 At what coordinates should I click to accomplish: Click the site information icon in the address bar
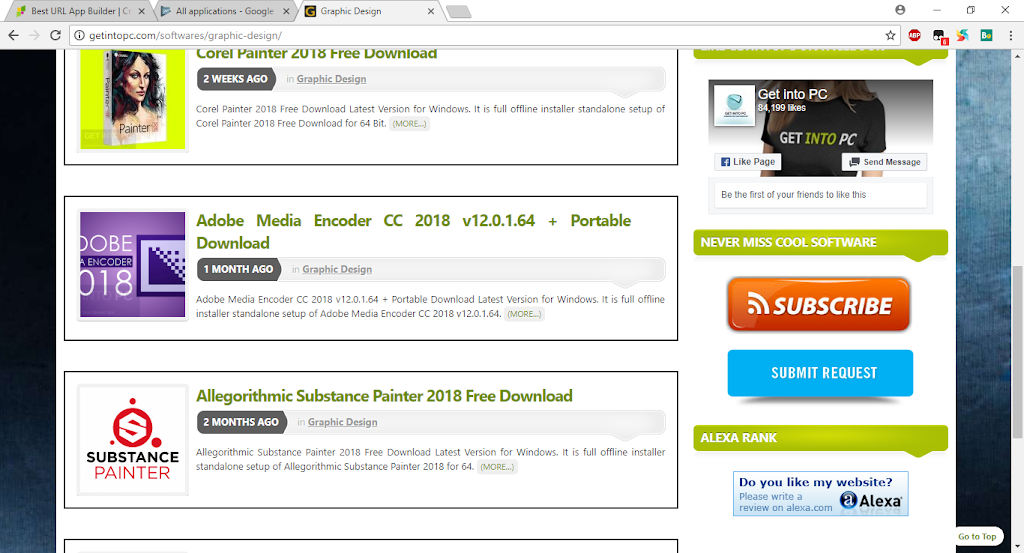80,35
